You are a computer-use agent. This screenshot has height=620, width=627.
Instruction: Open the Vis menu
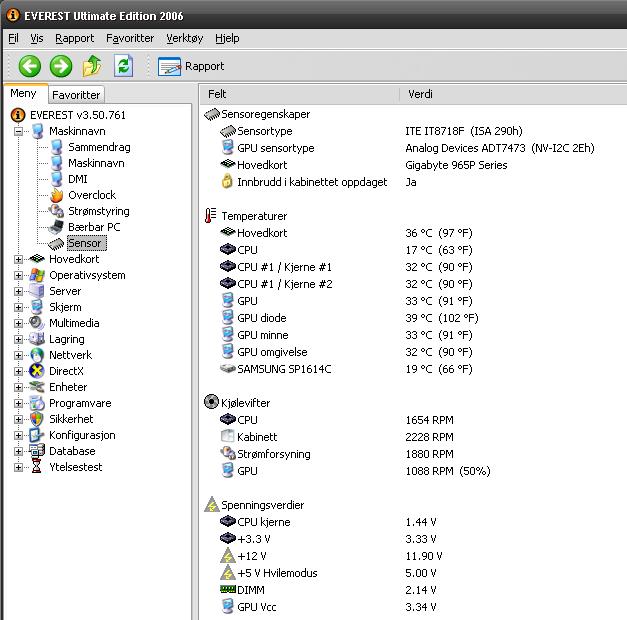tap(36, 38)
